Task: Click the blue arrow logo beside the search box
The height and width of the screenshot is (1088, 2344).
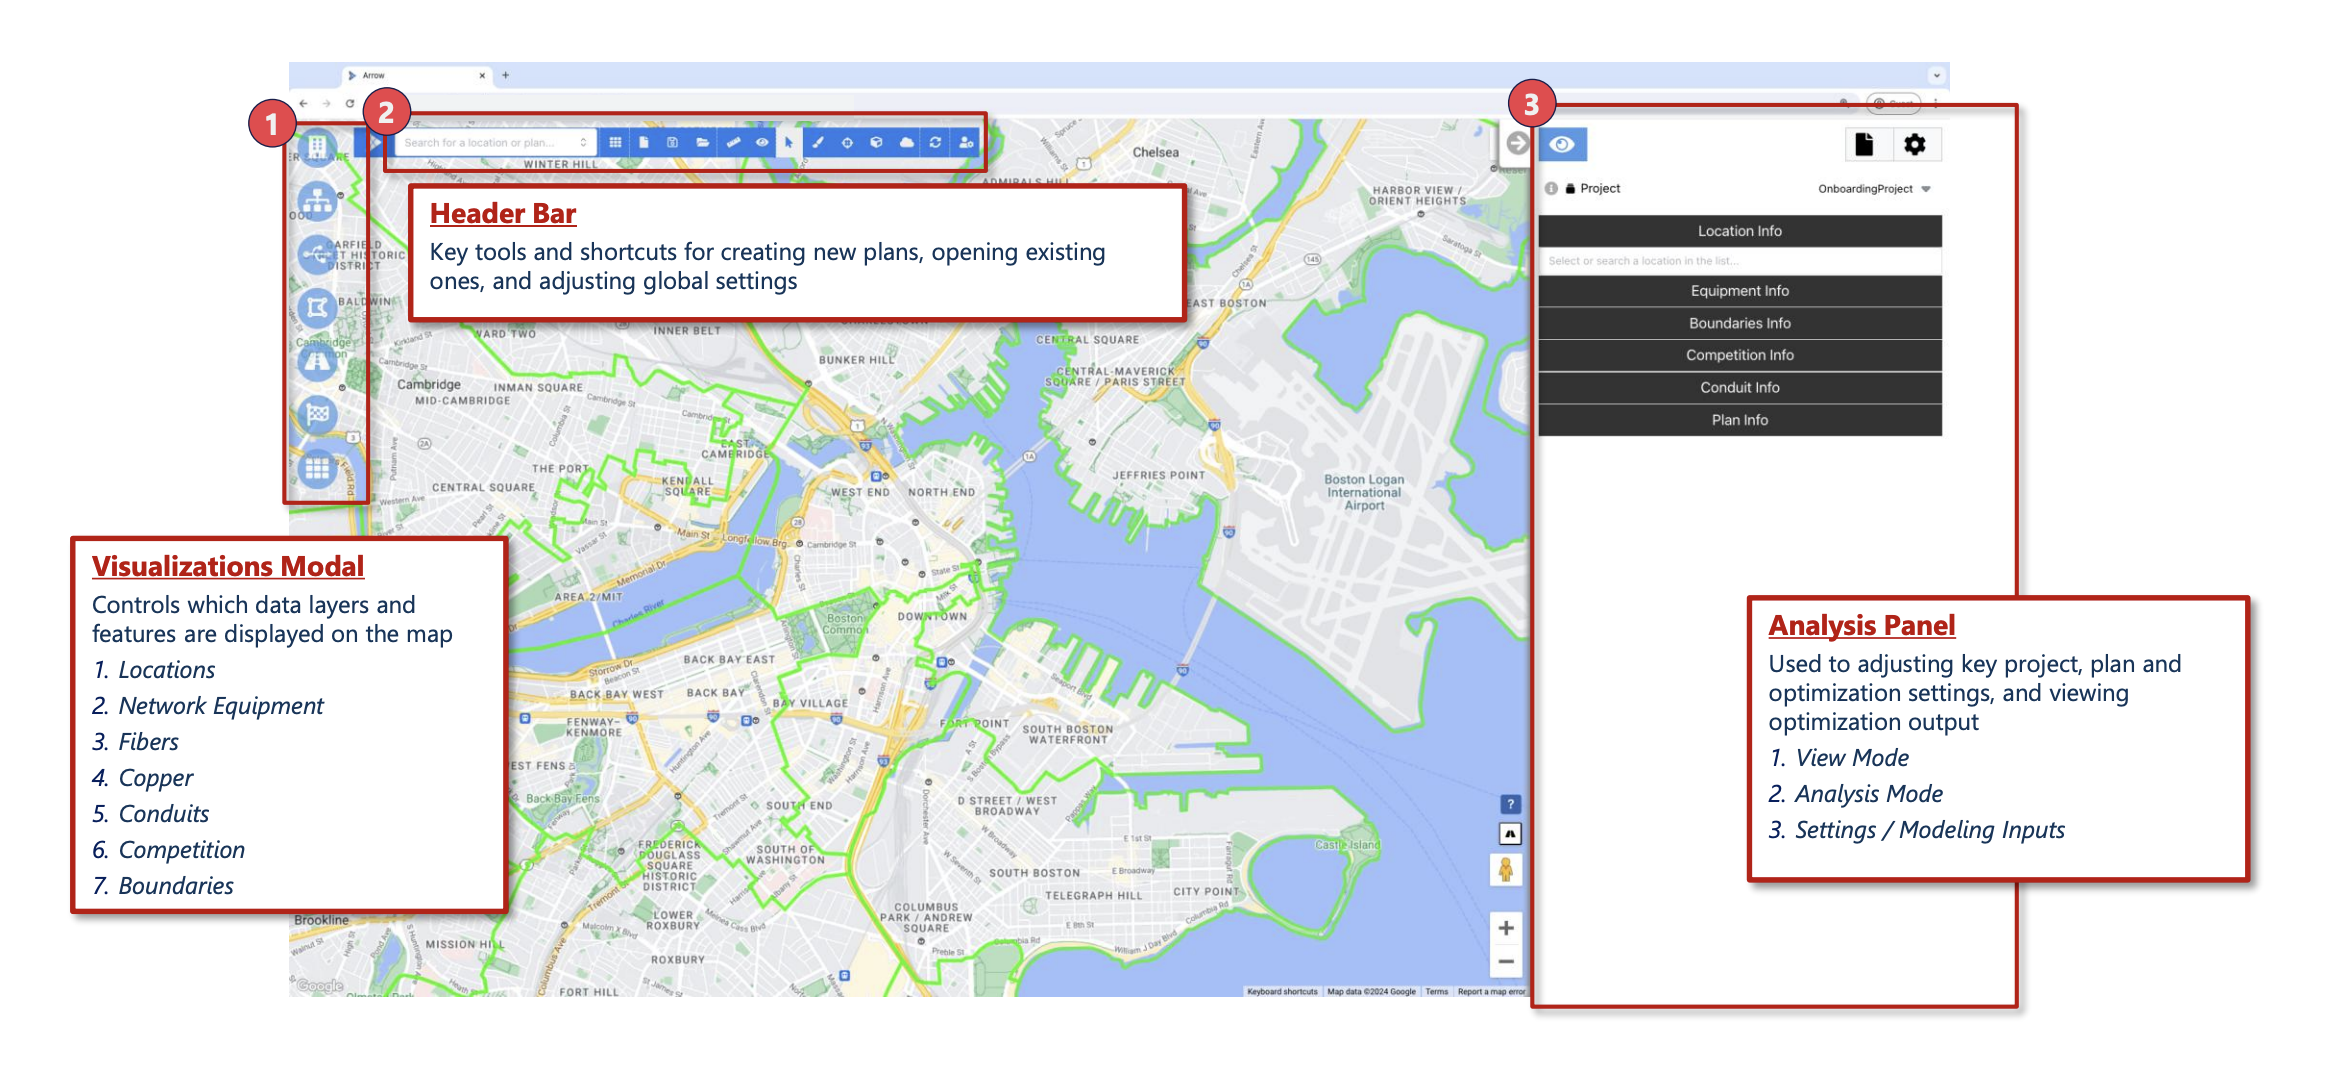Action: click(x=374, y=143)
